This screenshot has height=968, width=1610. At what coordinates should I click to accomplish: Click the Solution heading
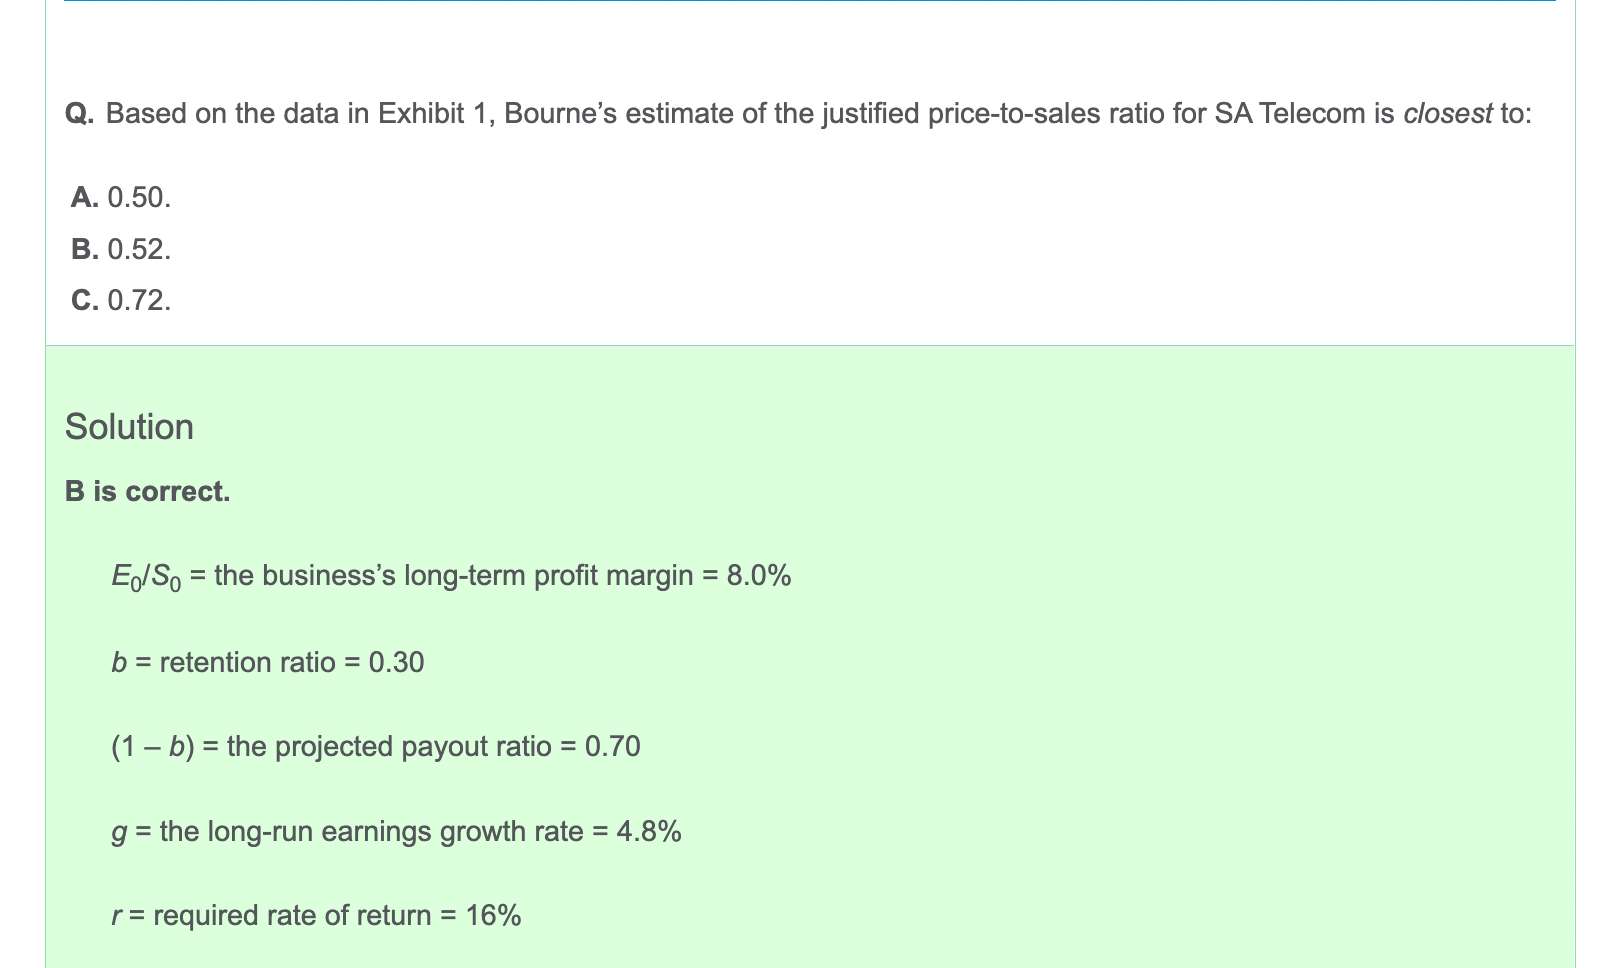129,427
